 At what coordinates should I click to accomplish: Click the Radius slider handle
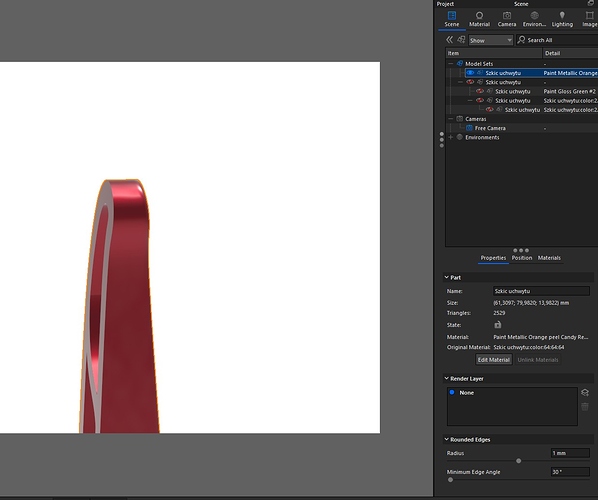(518, 461)
